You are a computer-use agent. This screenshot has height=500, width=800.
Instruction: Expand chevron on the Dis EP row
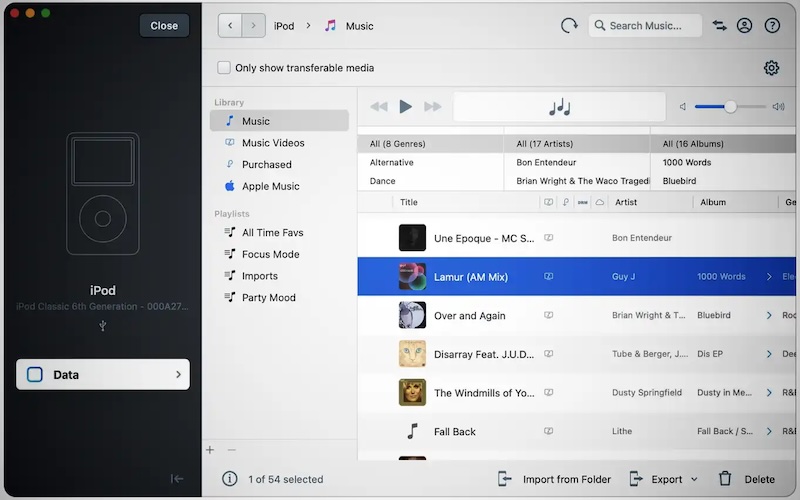point(769,354)
